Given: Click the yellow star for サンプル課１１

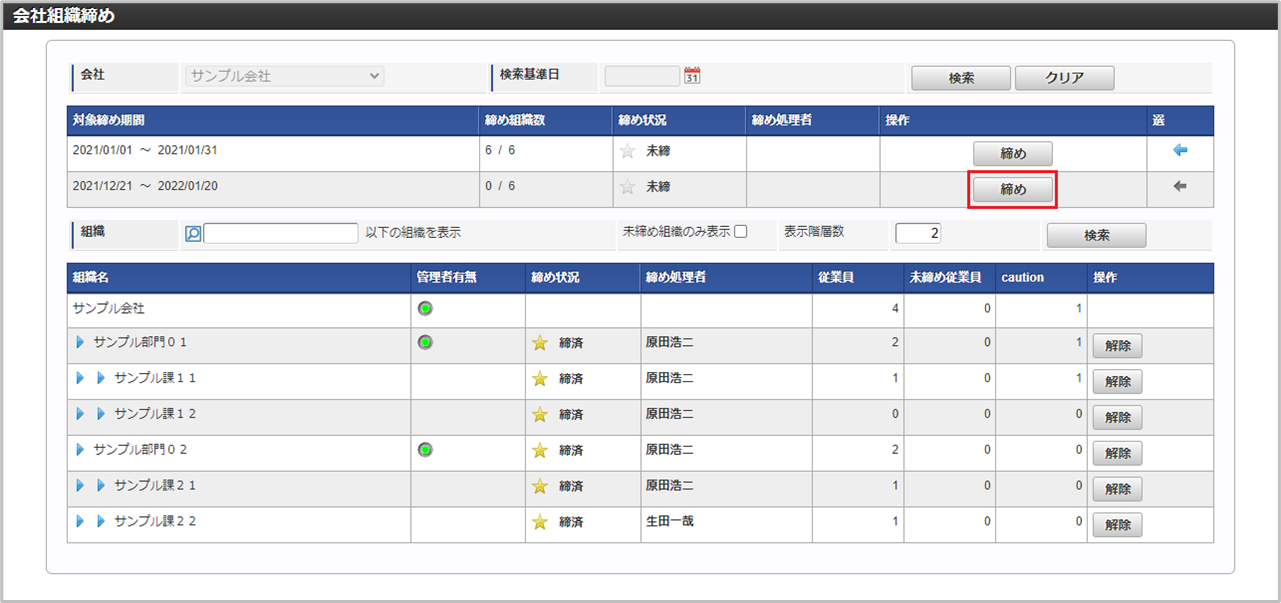Looking at the screenshot, I should tap(540, 379).
